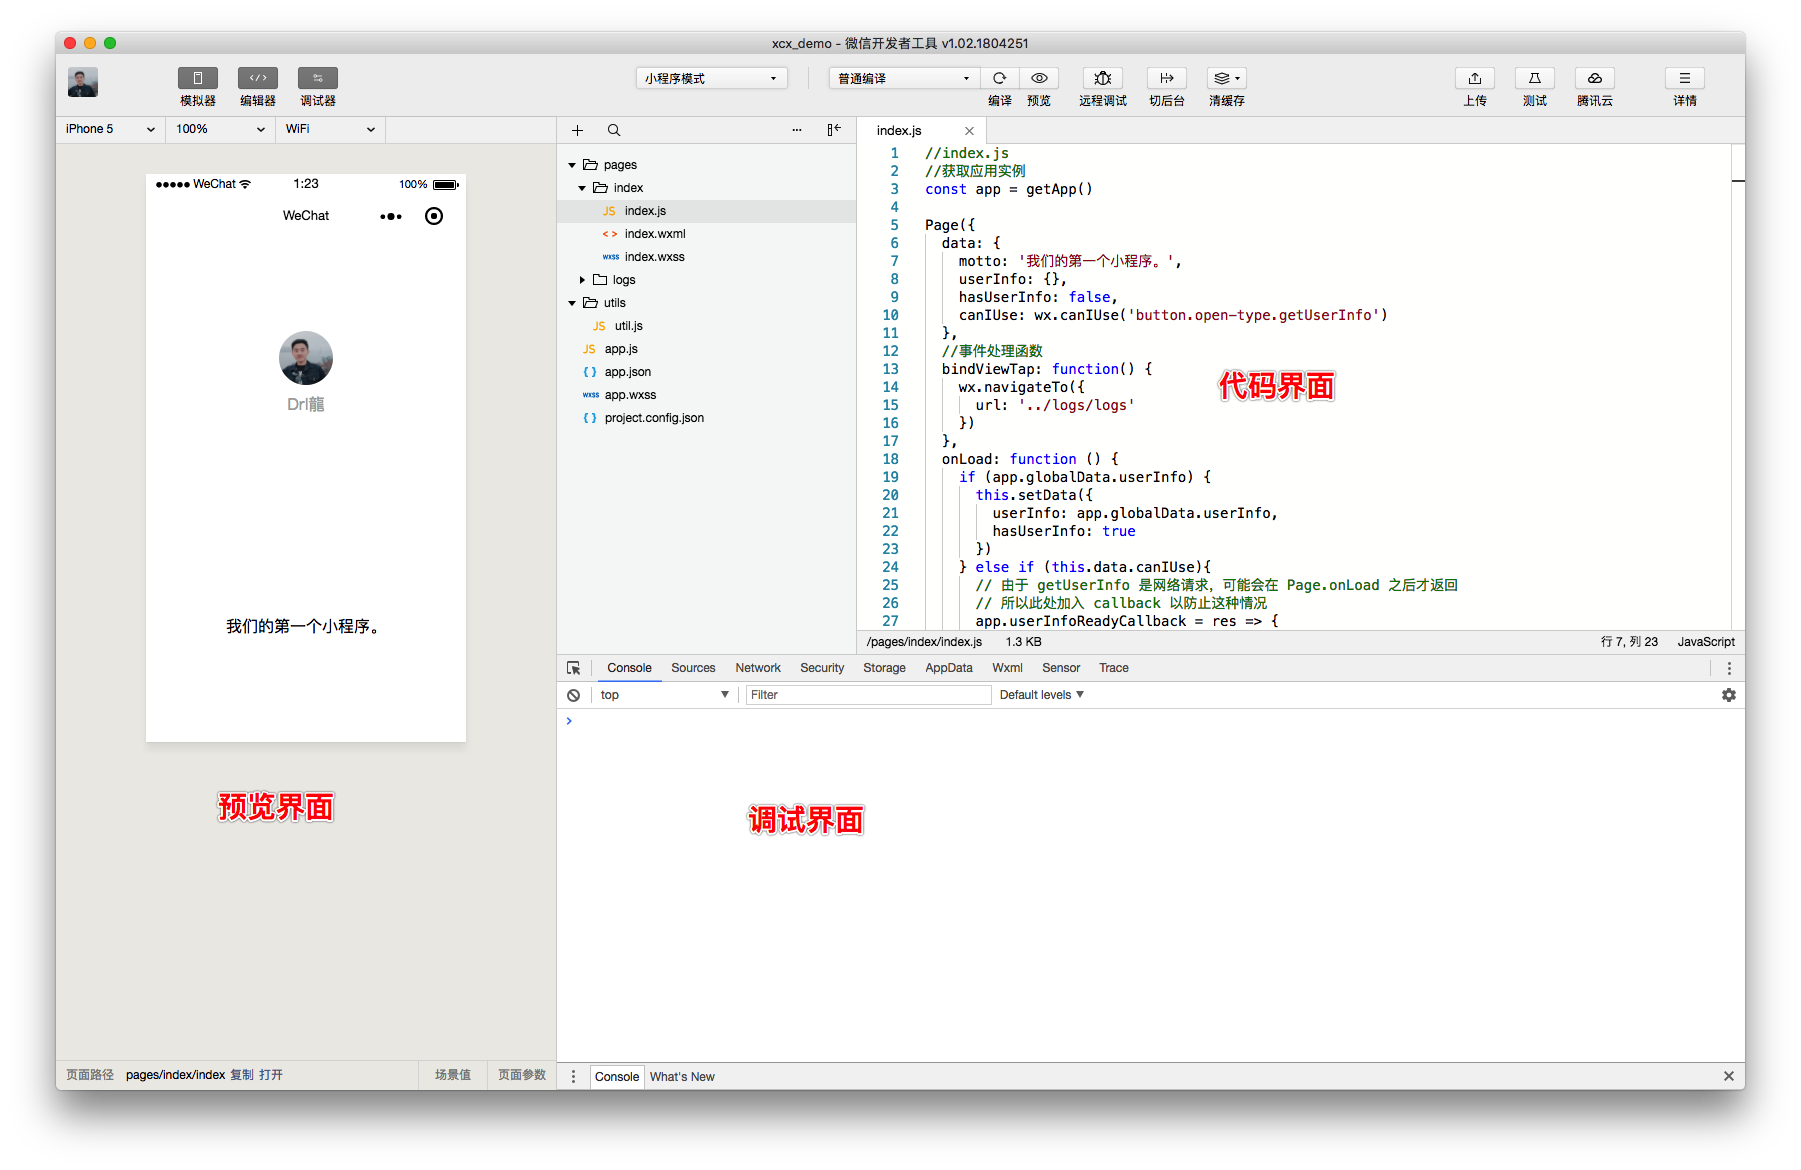
Task: Switch to the Network tab
Action: [x=758, y=668]
